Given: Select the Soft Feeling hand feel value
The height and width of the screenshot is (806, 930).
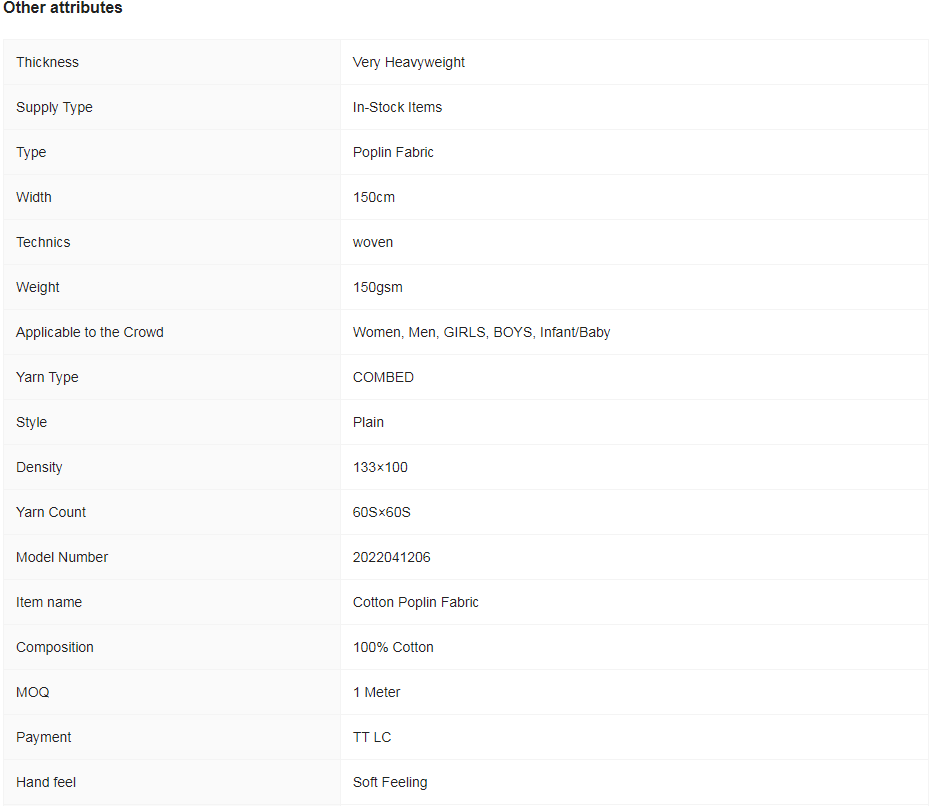Looking at the screenshot, I should [x=390, y=782].
